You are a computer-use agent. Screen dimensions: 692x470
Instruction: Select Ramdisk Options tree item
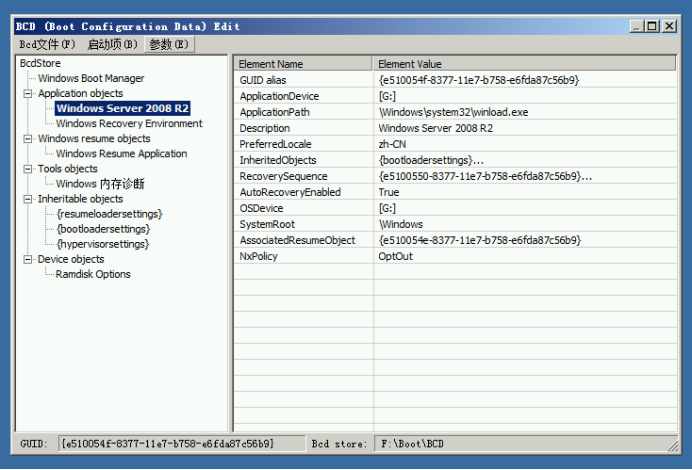[x=93, y=274]
